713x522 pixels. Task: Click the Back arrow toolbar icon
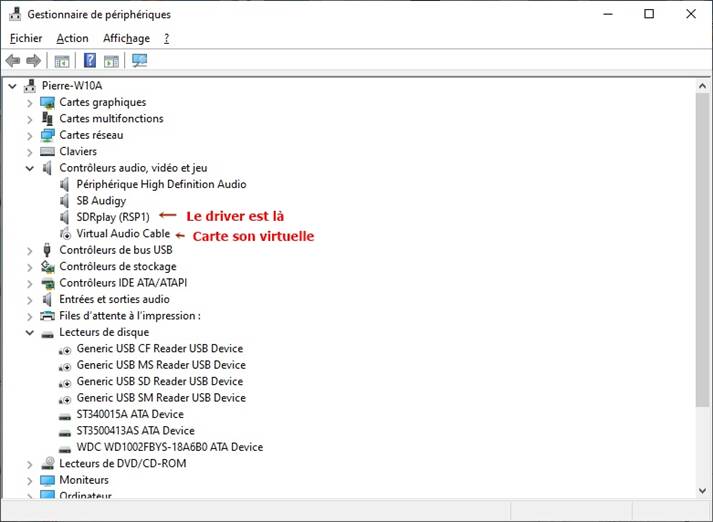click(x=13, y=60)
